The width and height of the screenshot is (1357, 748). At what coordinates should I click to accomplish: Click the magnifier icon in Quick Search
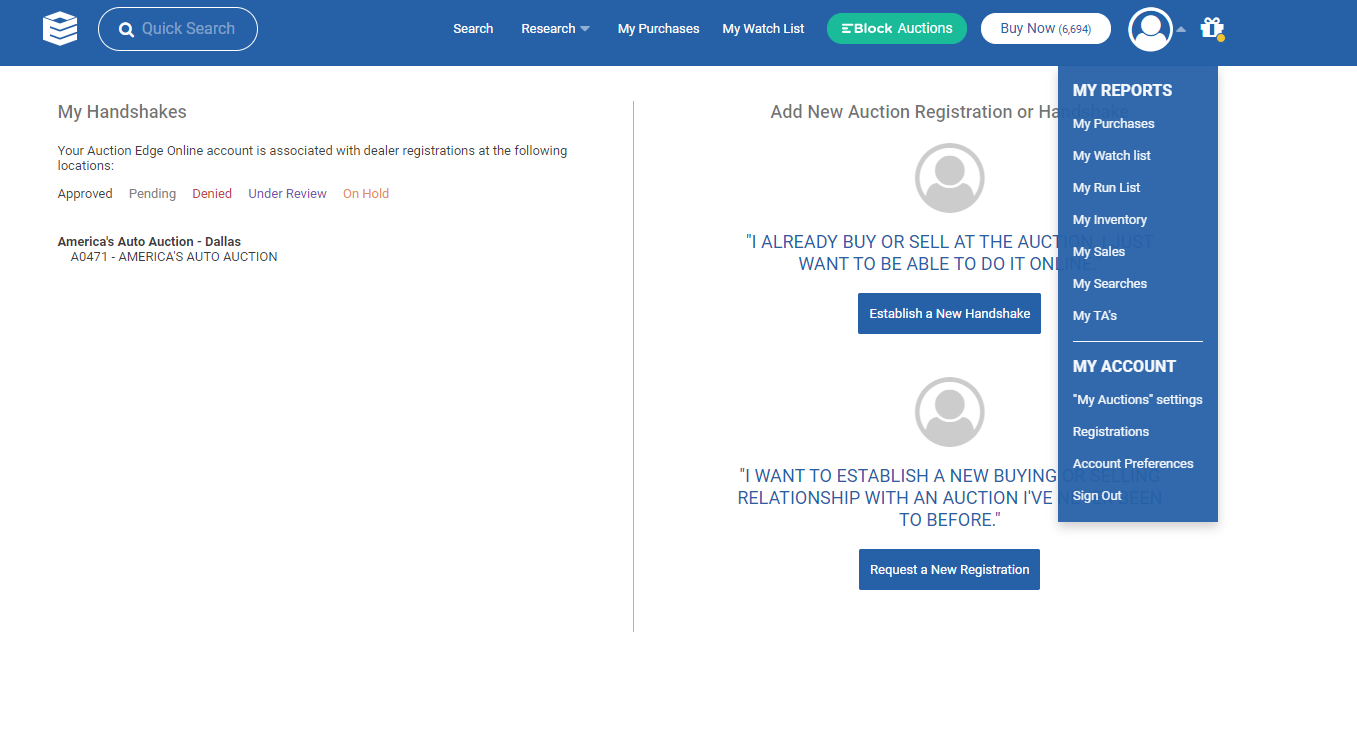tap(126, 29)
